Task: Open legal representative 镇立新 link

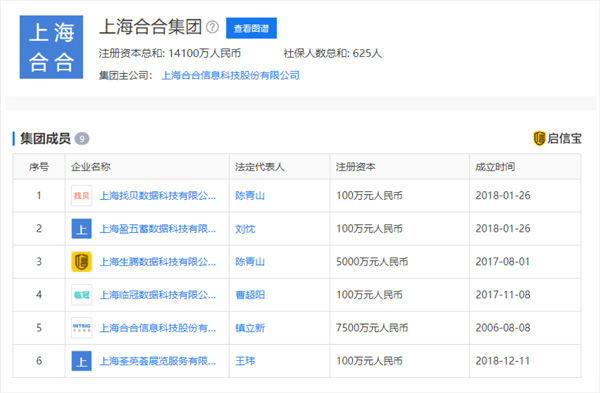Action: [x=250, y=328]
